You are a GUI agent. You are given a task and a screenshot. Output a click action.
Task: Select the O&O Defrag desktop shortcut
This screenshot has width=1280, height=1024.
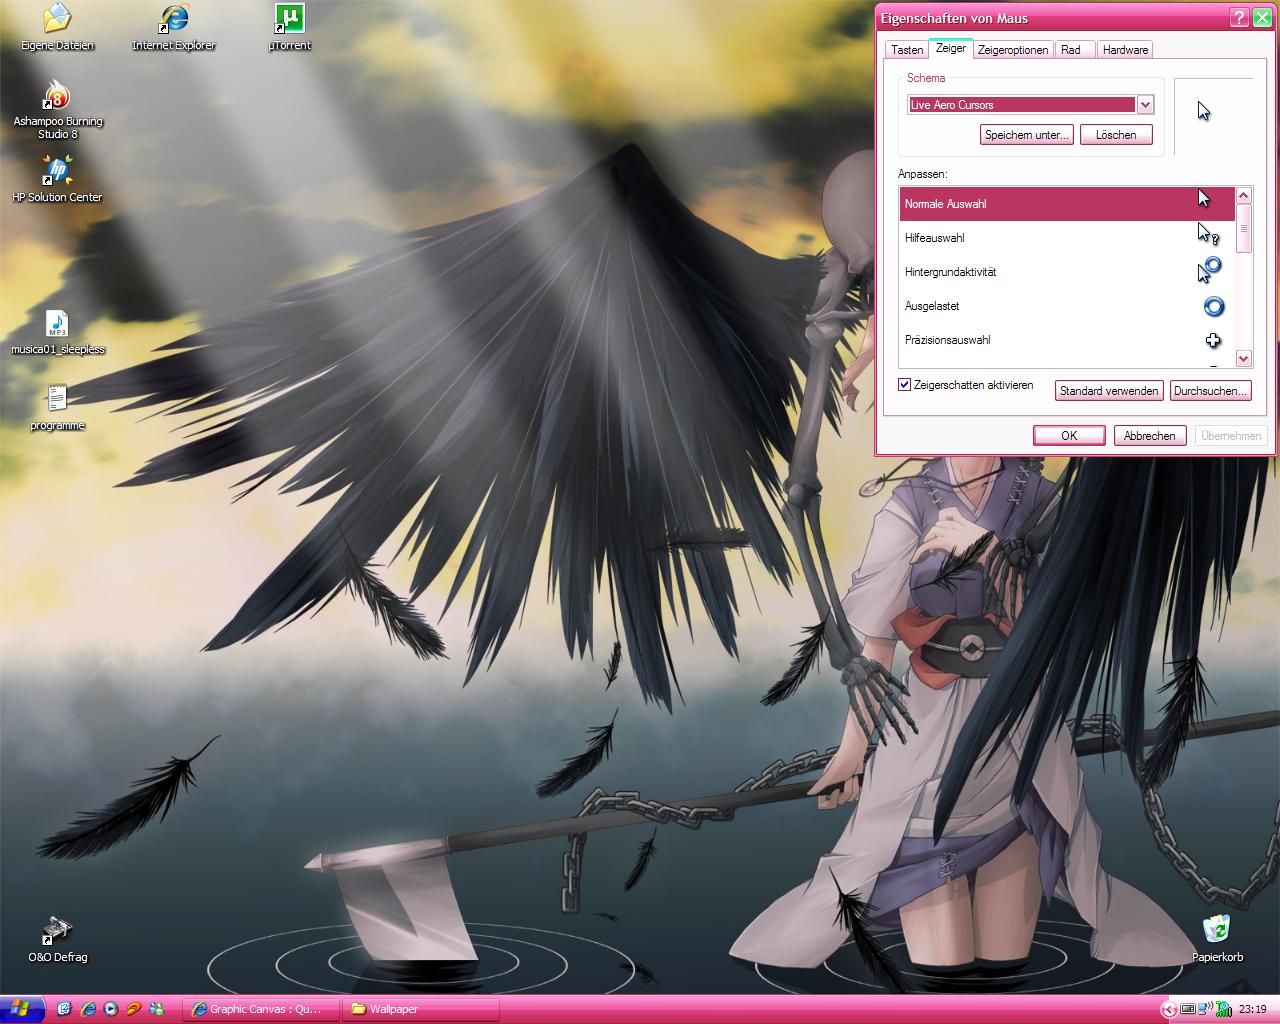(57, 939)
